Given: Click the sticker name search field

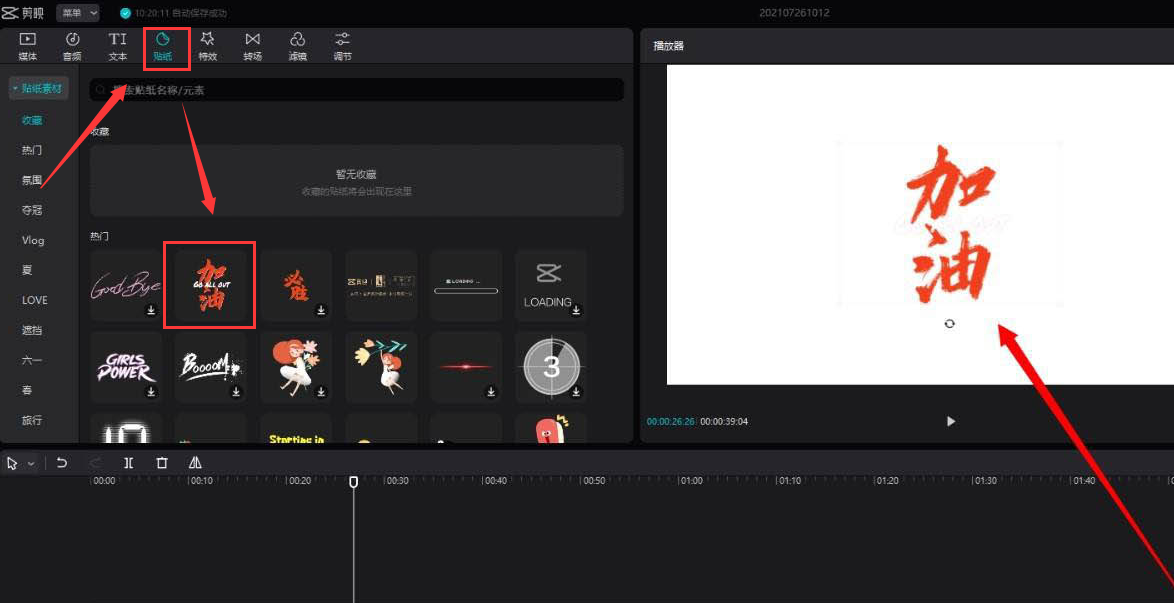Looking at the screenshot, I should coord(356,90).
